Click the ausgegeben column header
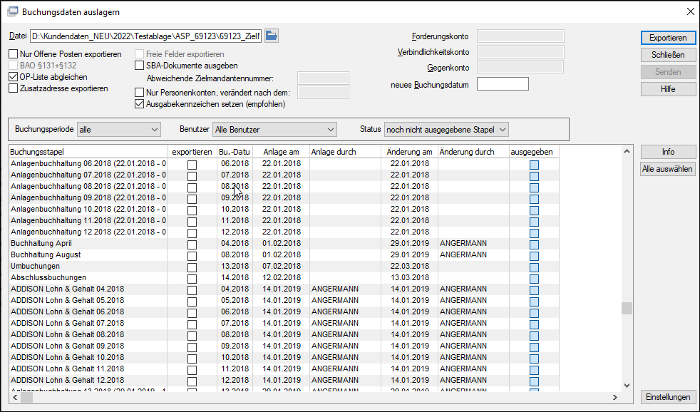 click(x=534, y=152)
